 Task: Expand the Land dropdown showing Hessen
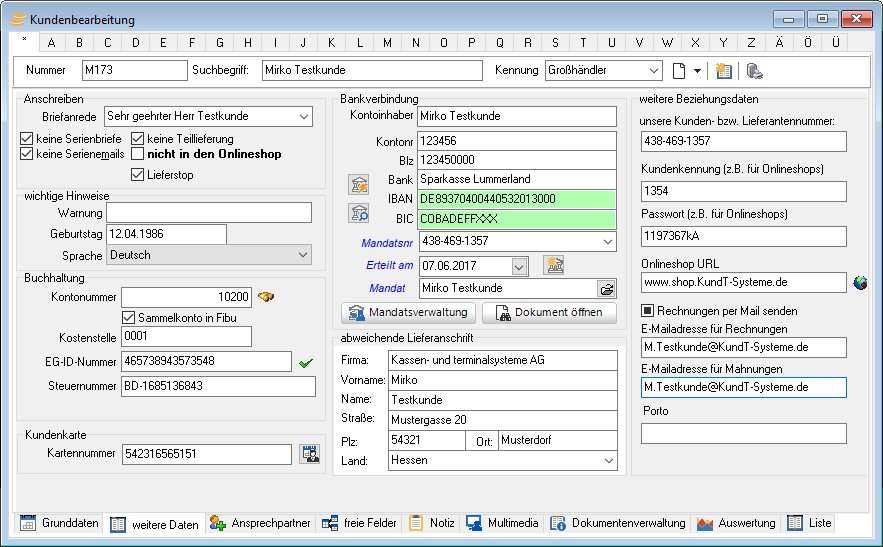click(609, 461)
